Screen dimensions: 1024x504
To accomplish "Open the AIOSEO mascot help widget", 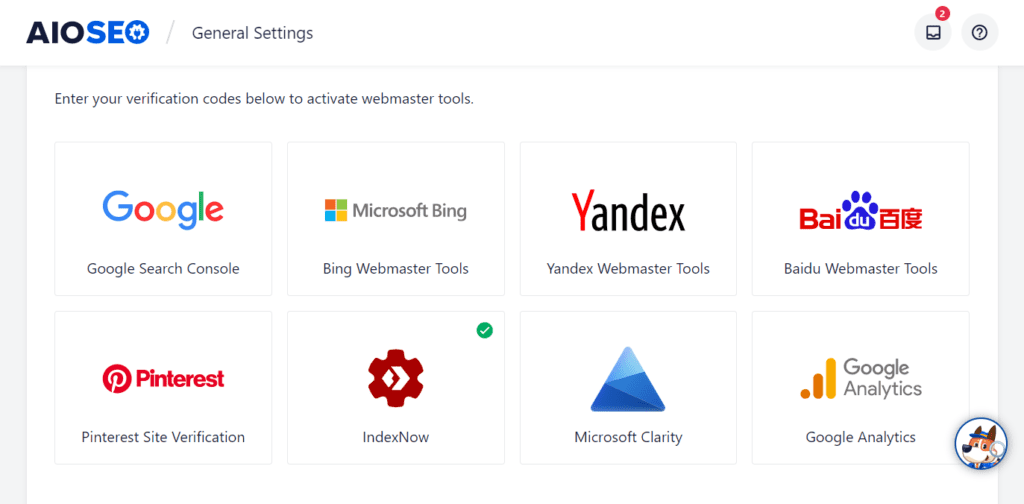I will (x=980, y=444).
